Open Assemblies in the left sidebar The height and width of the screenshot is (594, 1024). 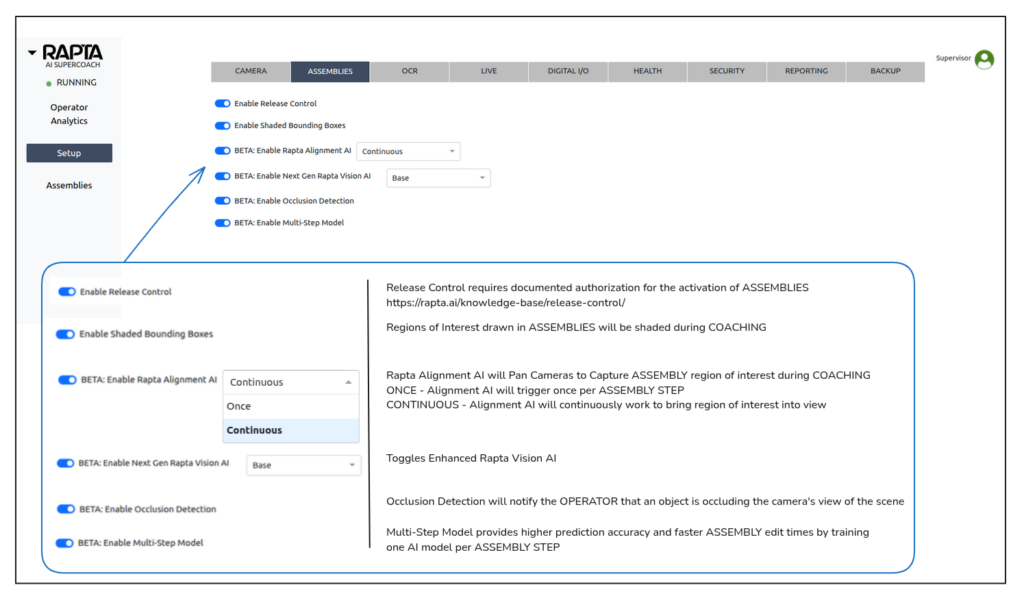coord(69,185)
